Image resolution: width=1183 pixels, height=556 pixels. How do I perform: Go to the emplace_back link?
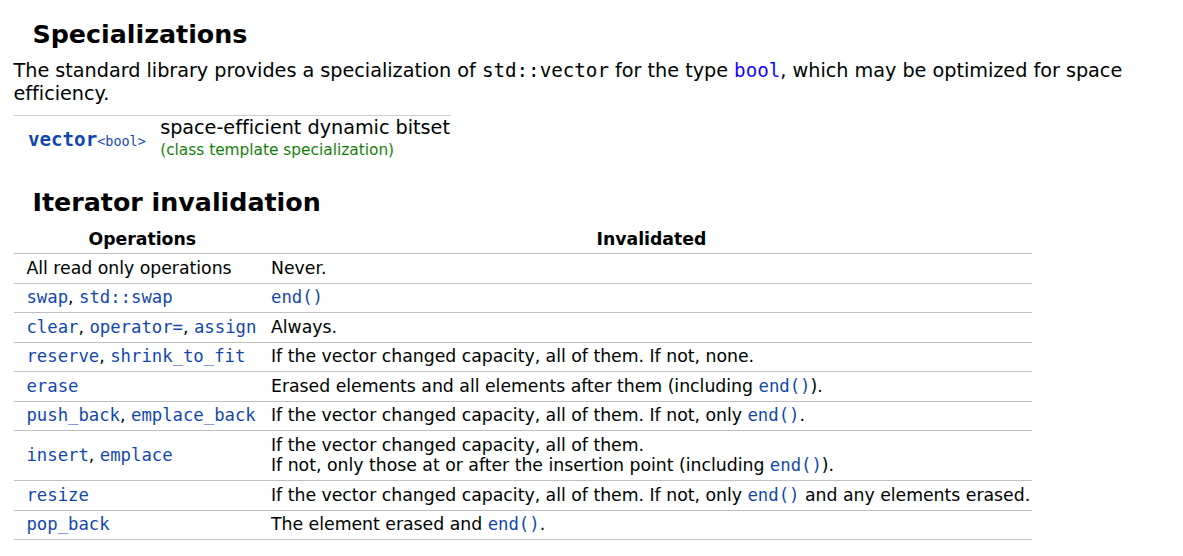click(x=193, y=415)
